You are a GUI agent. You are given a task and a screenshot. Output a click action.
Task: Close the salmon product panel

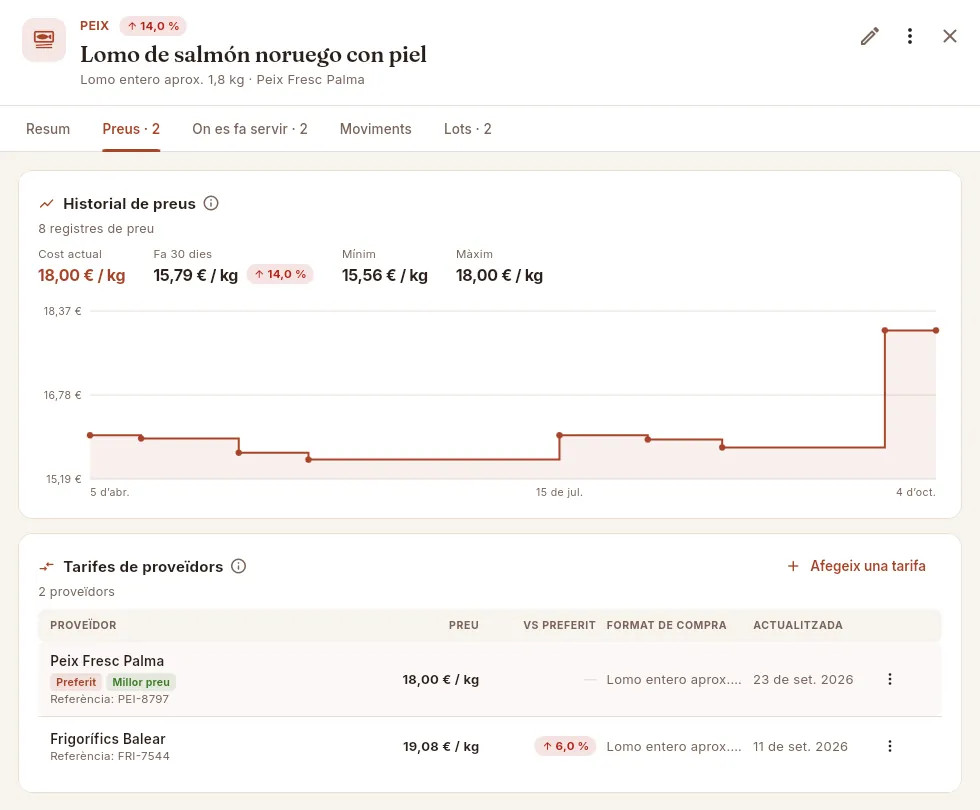point(949,36)
